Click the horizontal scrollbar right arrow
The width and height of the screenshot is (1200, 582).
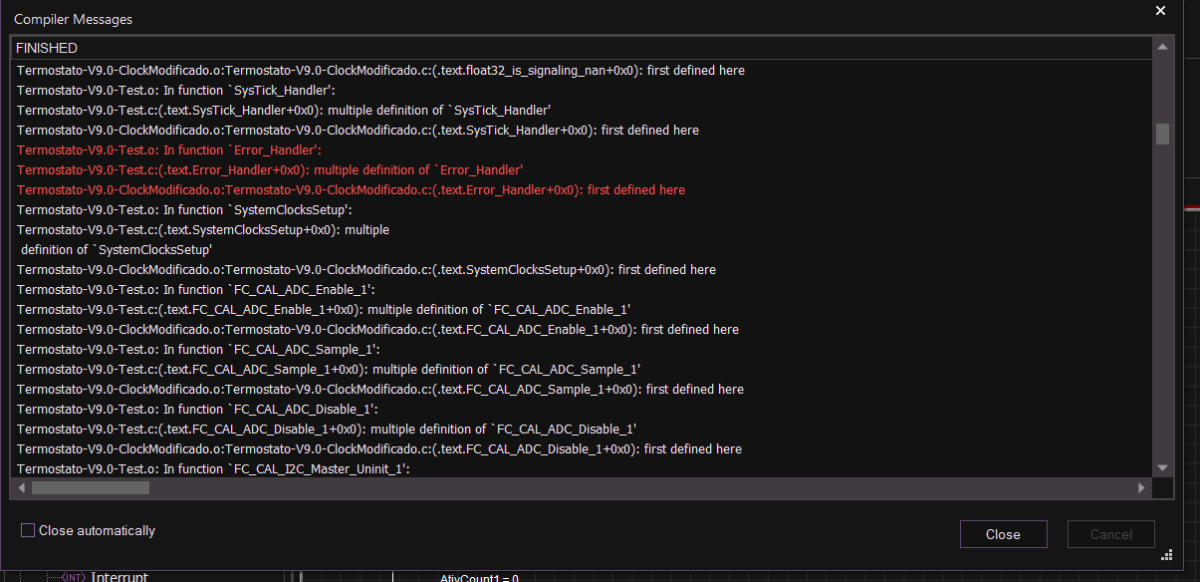(x=1141, y=488)
